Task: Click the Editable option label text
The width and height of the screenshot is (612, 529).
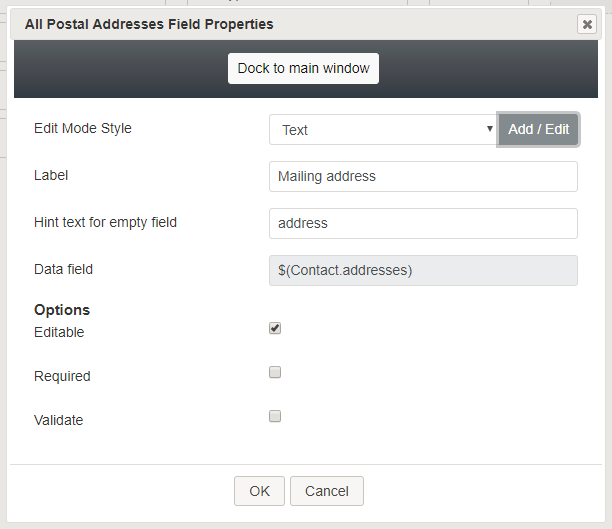Action: [x=59, y=332]
